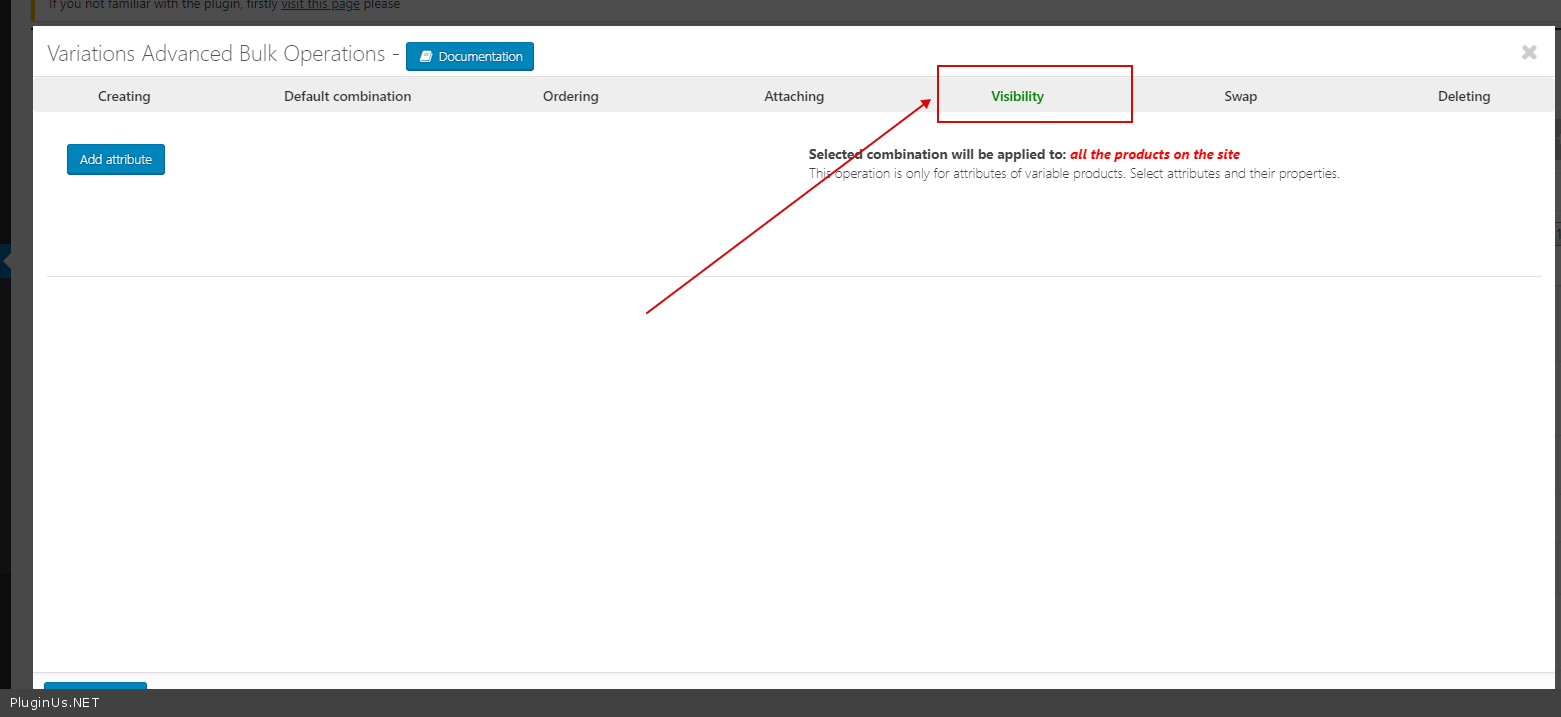Select the Visibility tab
Screen dimensions: 1561x717
(1017, 96)
